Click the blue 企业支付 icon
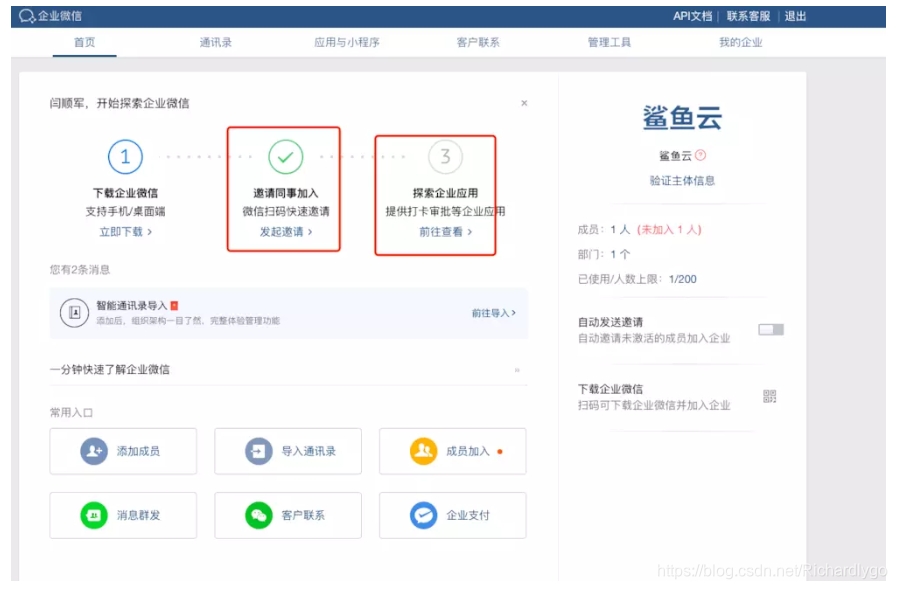Viewport: 897px width, 589px height. pyautogui.click(x=423, y=515)
